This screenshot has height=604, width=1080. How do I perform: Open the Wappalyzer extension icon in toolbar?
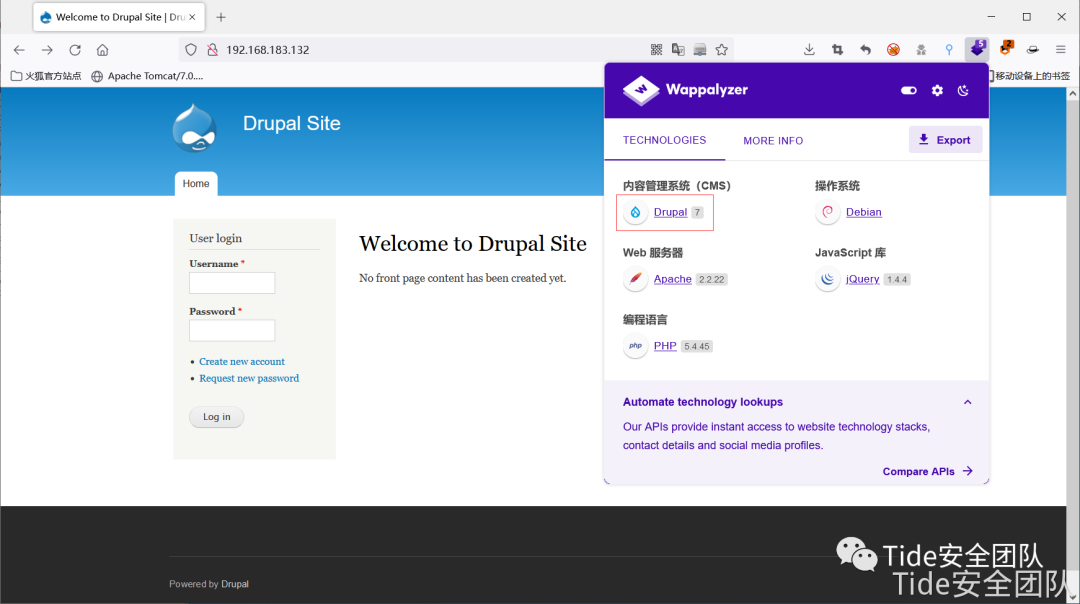(x=977, y=49)
